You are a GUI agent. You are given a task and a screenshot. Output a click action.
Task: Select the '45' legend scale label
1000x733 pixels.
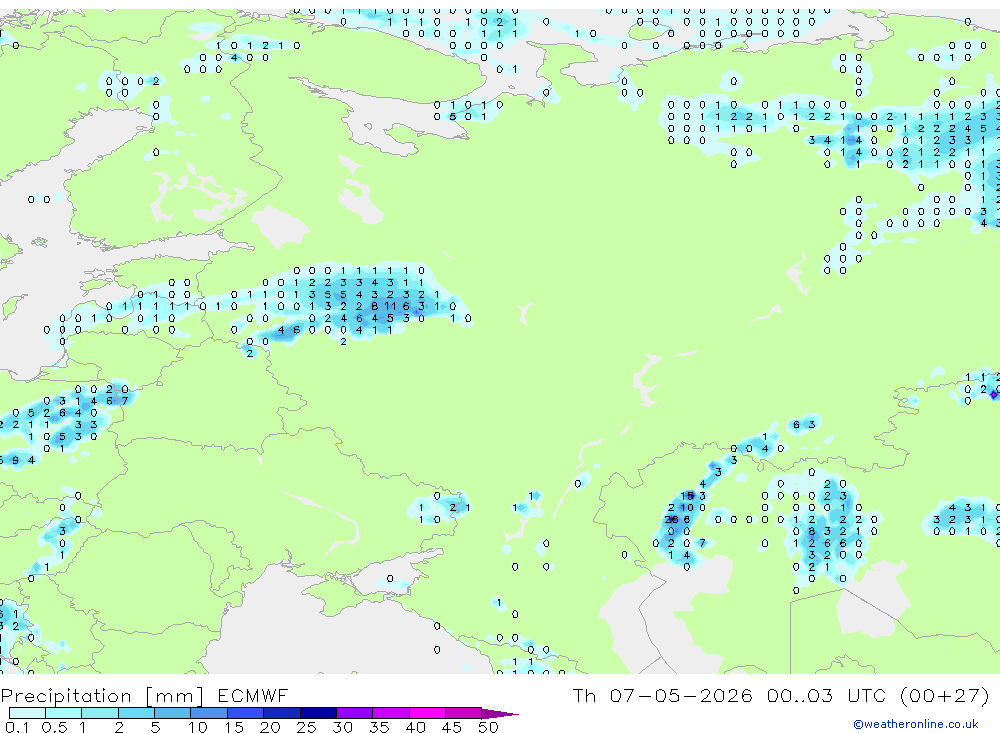point(452,727)
